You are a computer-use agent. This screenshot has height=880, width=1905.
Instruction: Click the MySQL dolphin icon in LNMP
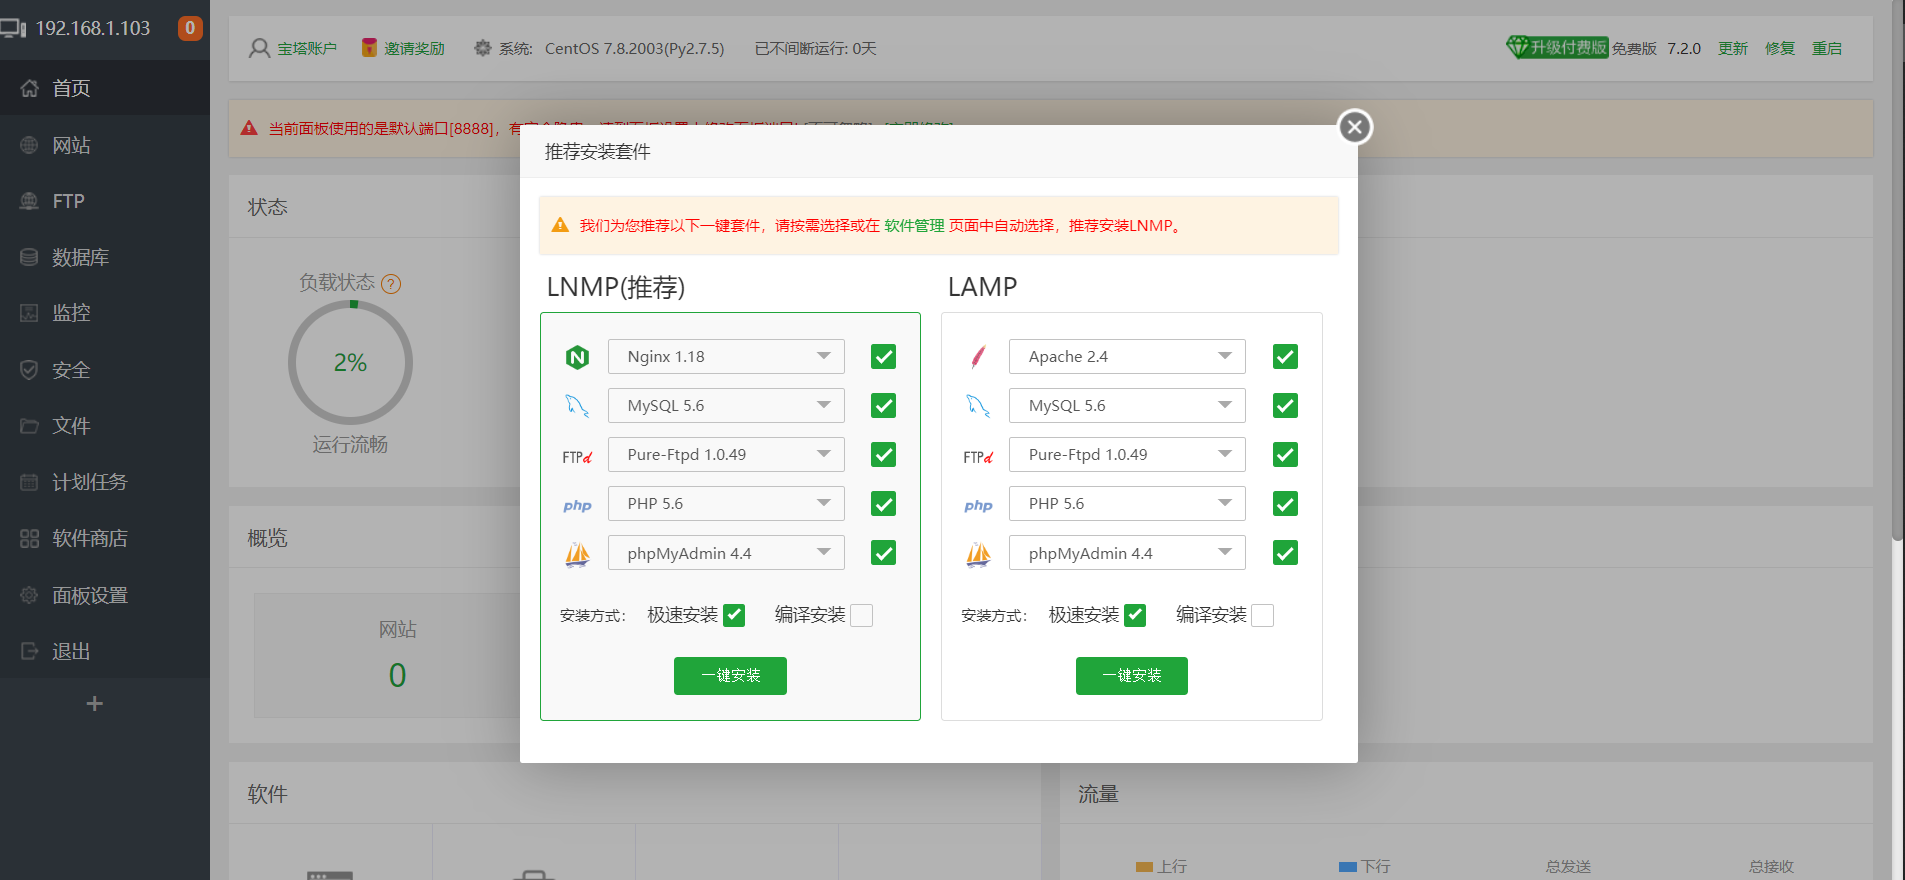tap(577, 406)
